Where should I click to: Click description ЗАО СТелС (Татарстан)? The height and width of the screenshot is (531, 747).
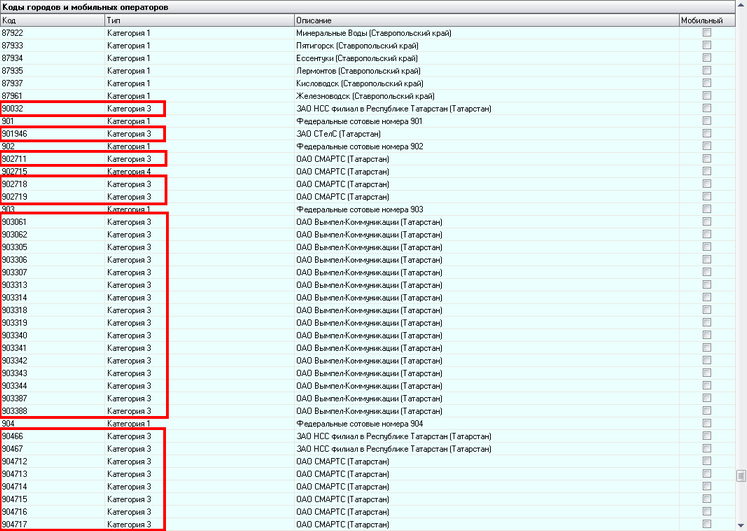click(x=338, y=134)
